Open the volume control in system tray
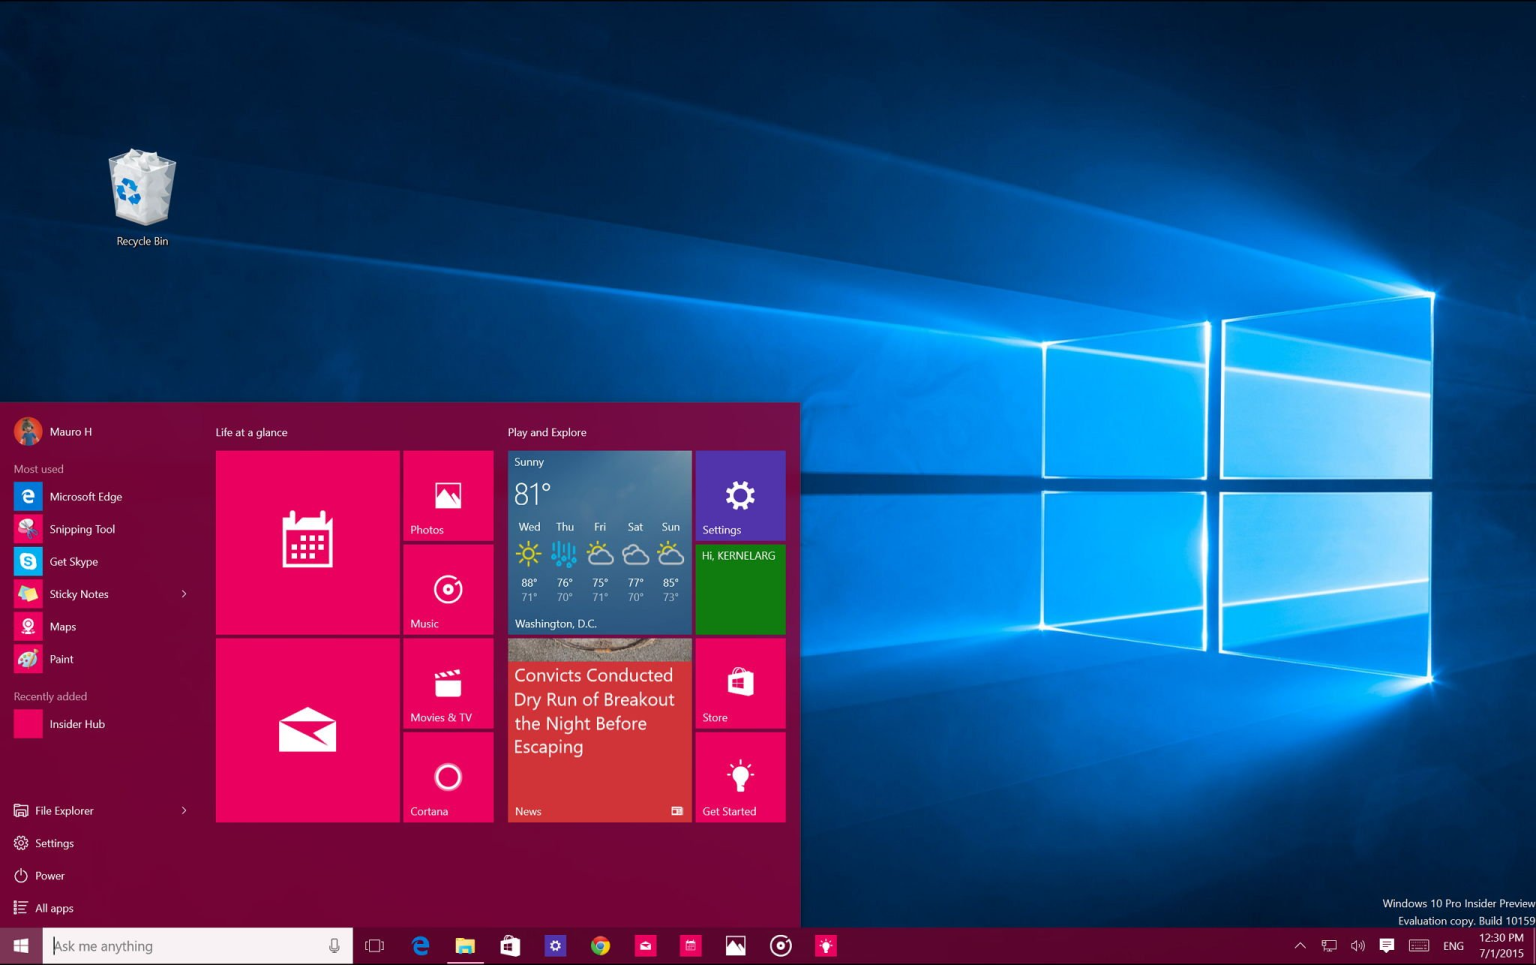Screen dimensions: 1536x965 1358,946
